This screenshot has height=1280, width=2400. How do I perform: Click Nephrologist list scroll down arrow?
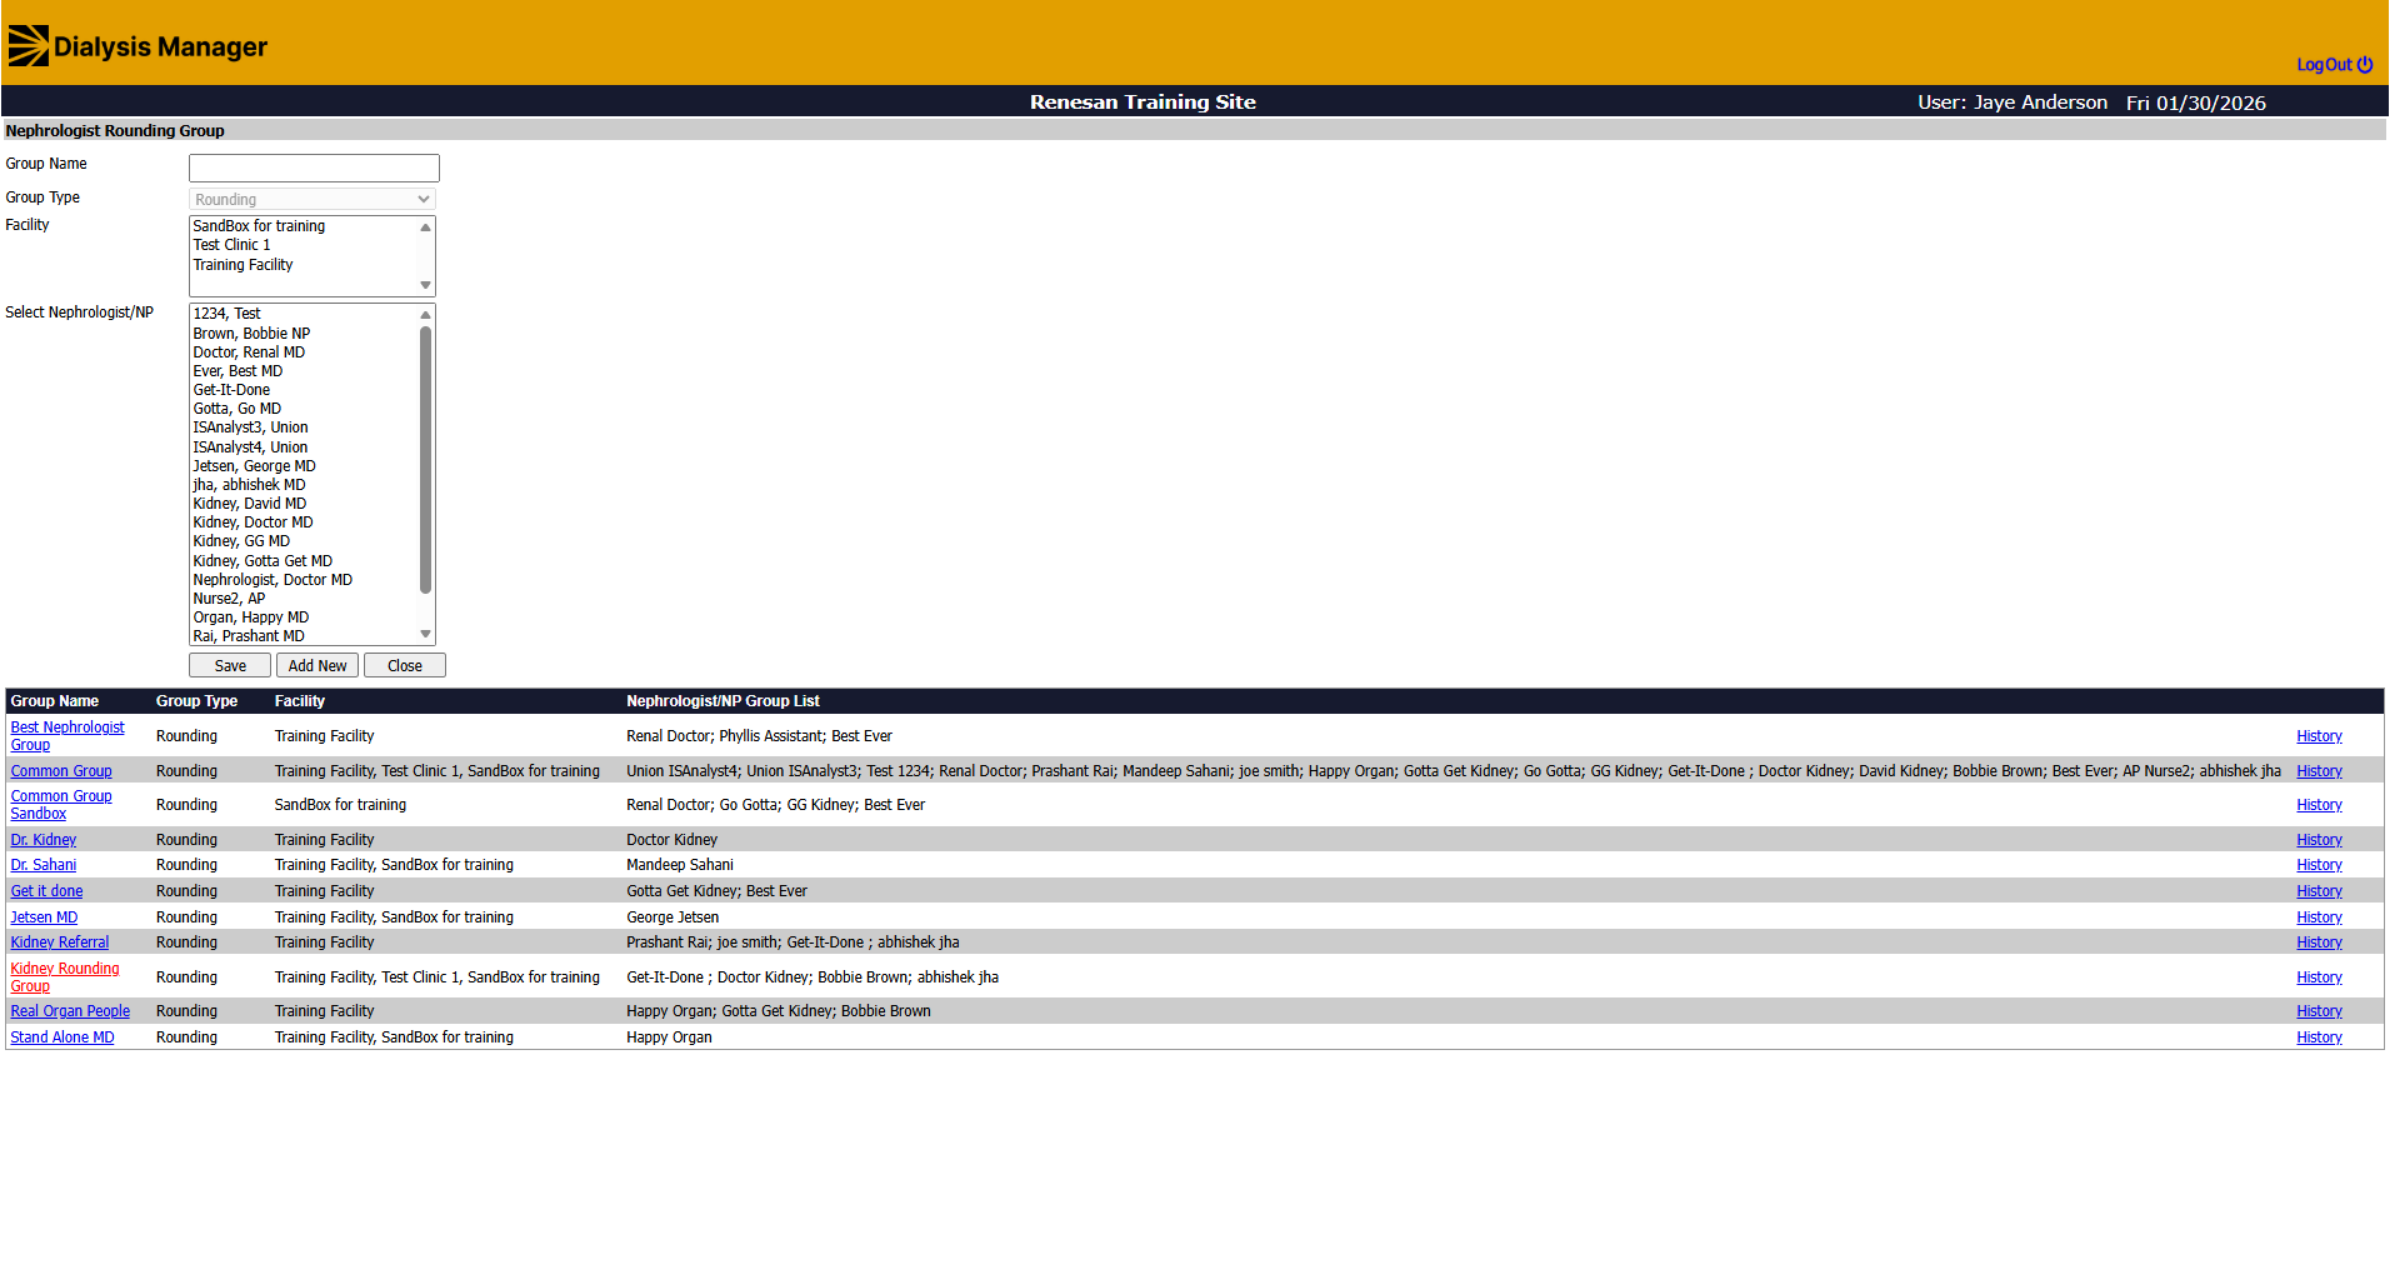click(426, 634)
